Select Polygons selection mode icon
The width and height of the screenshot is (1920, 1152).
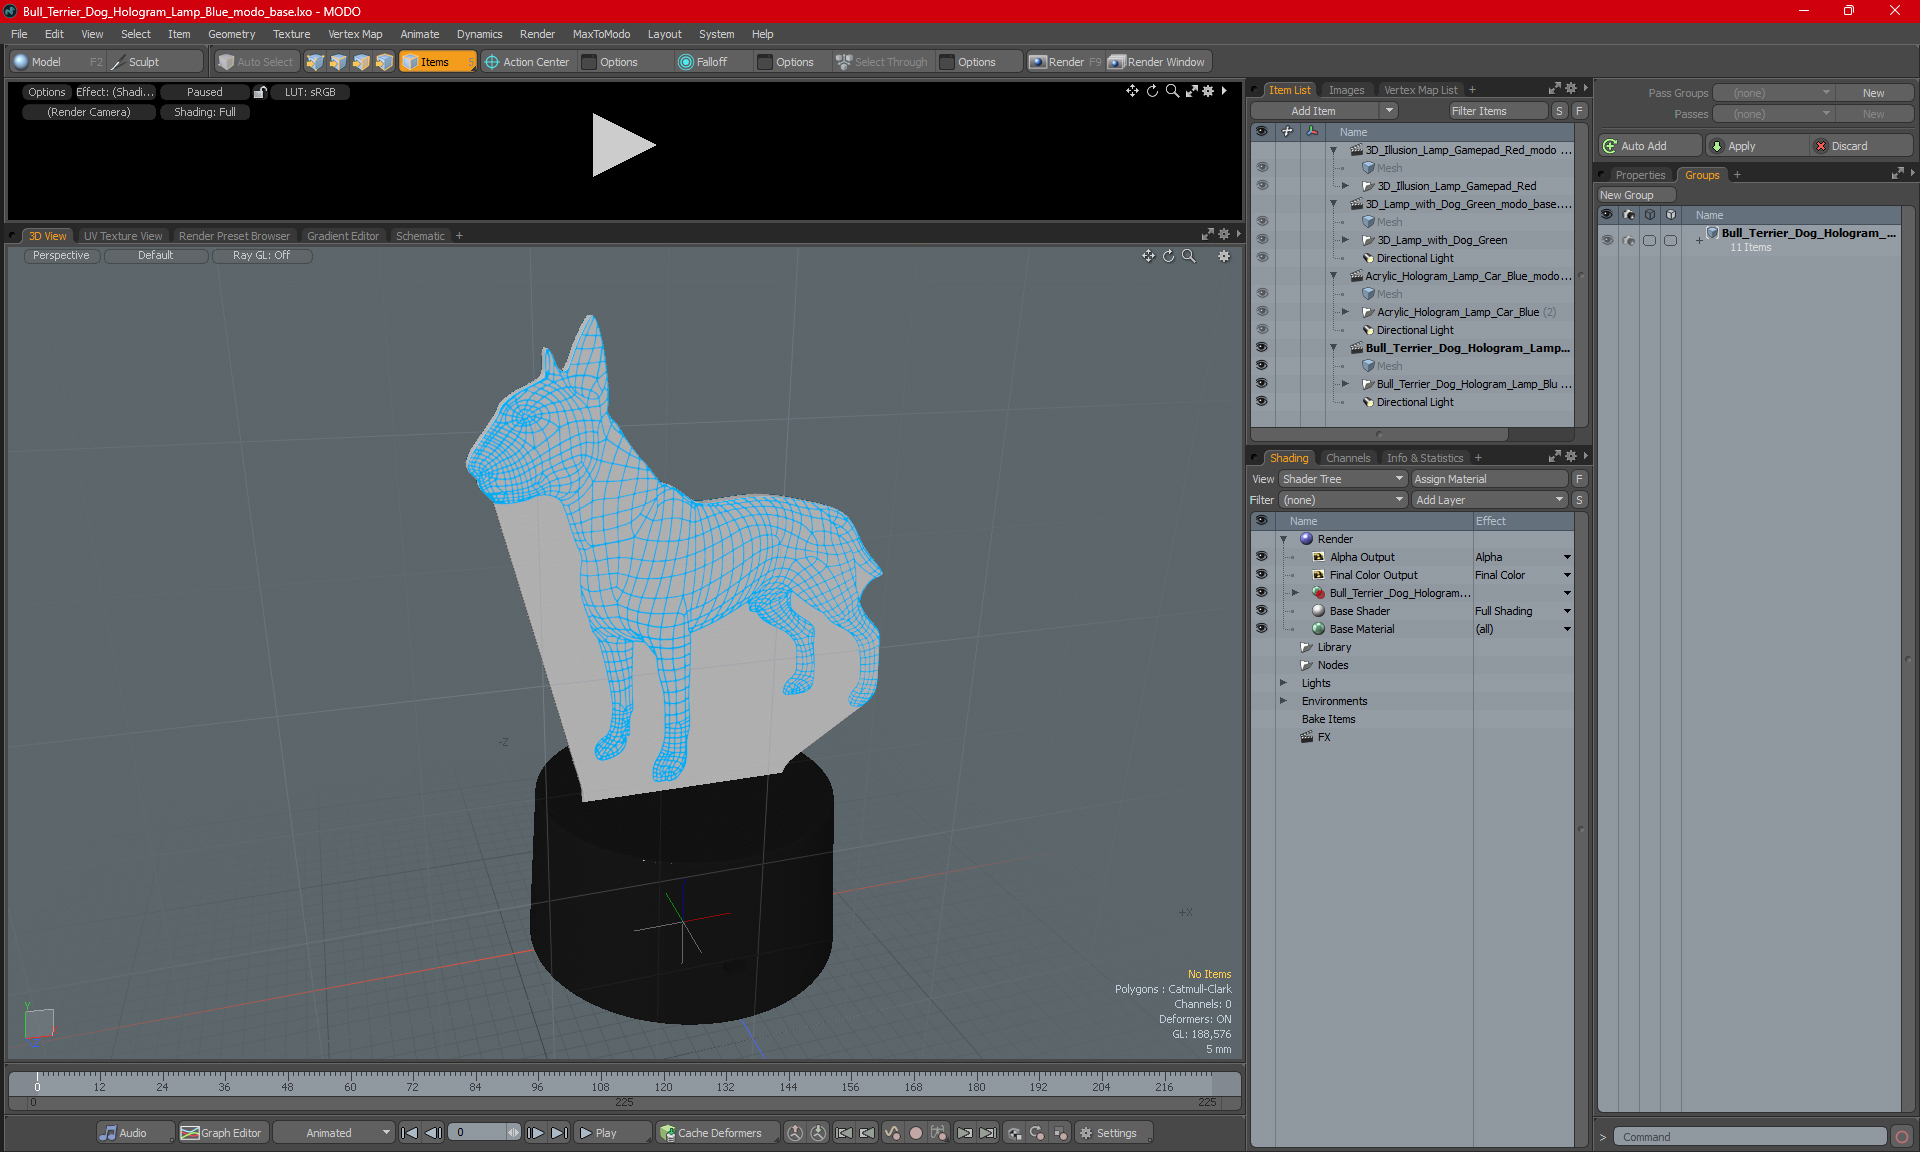361,62
